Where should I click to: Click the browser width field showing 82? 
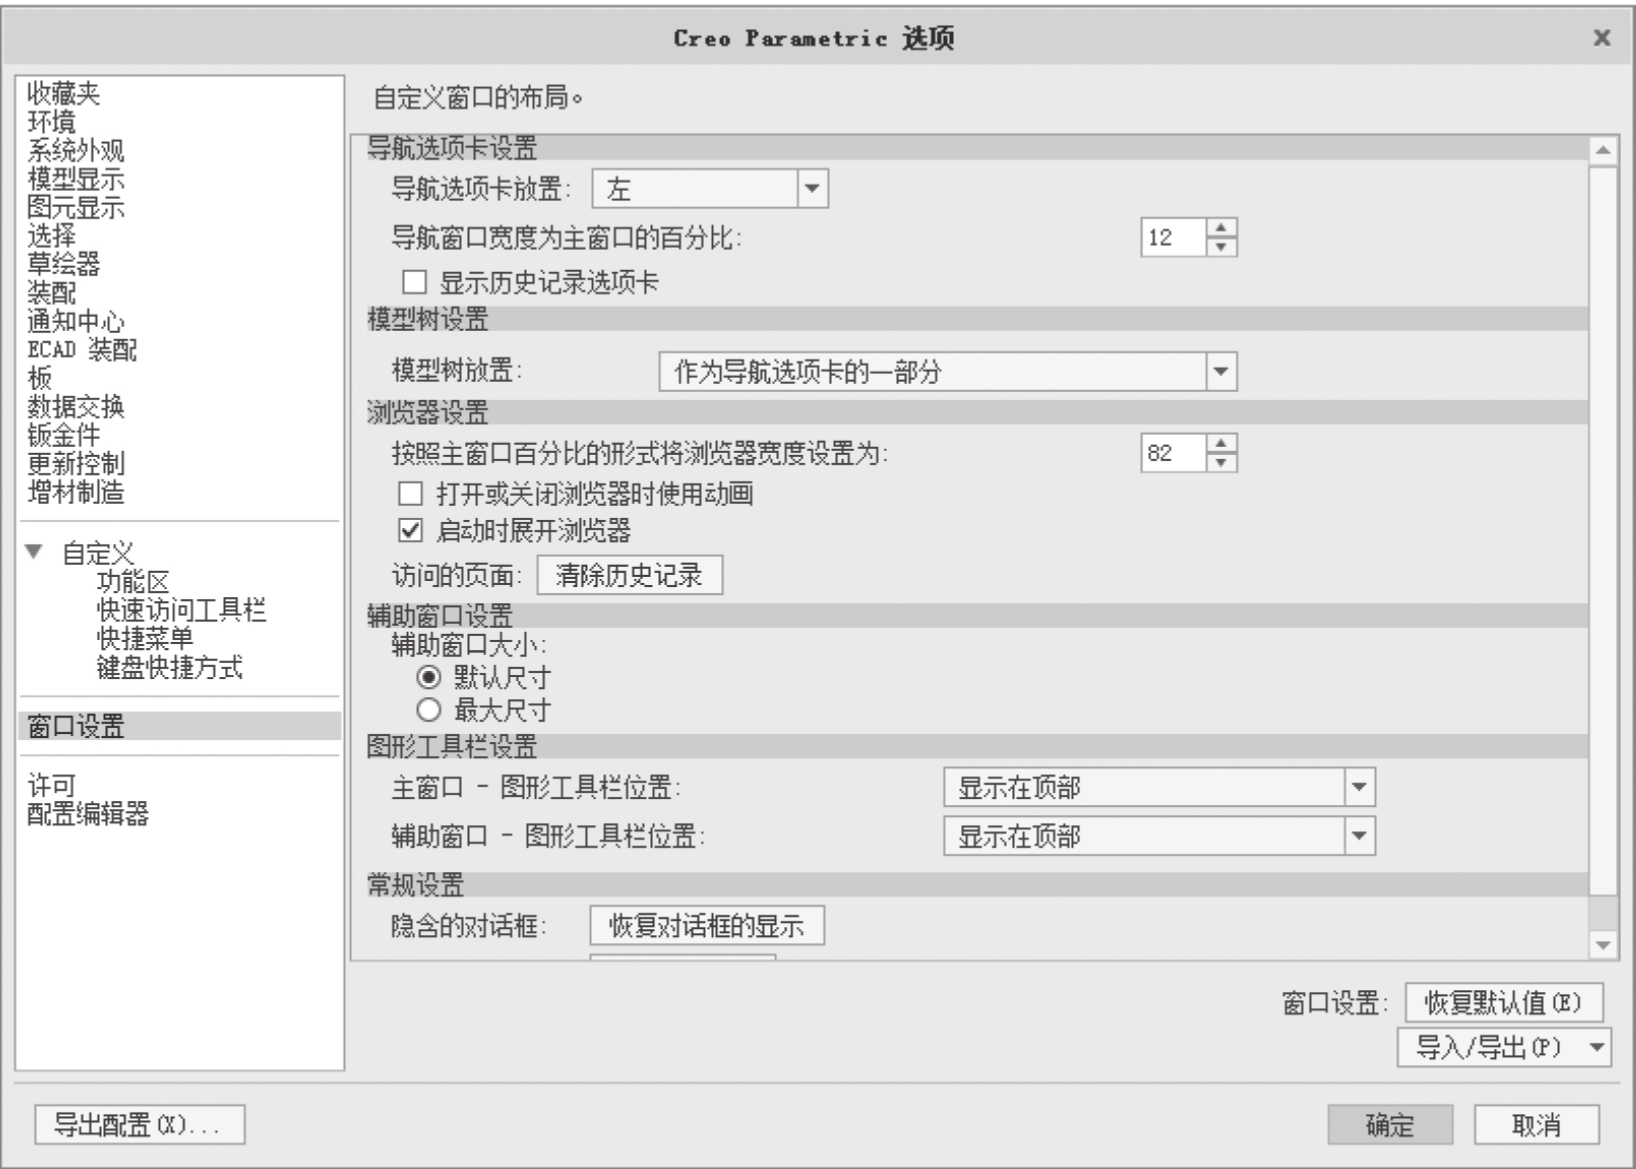1173,453
